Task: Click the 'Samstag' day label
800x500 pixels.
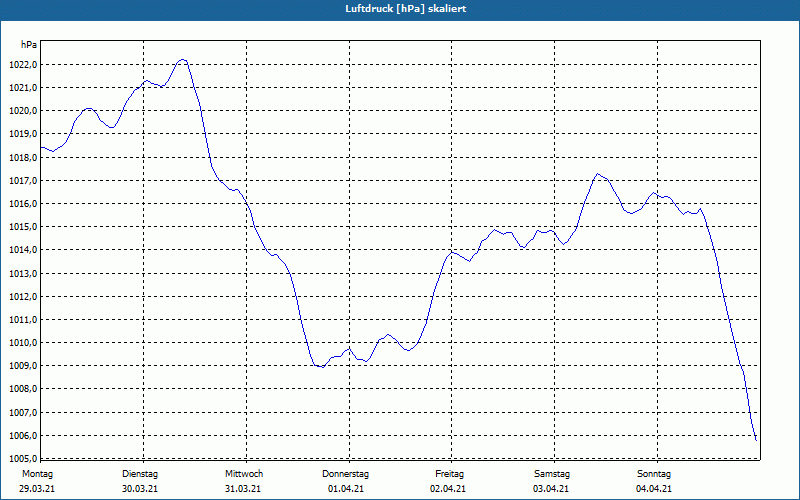Action: pyautogui.click(x=552, y=474)
